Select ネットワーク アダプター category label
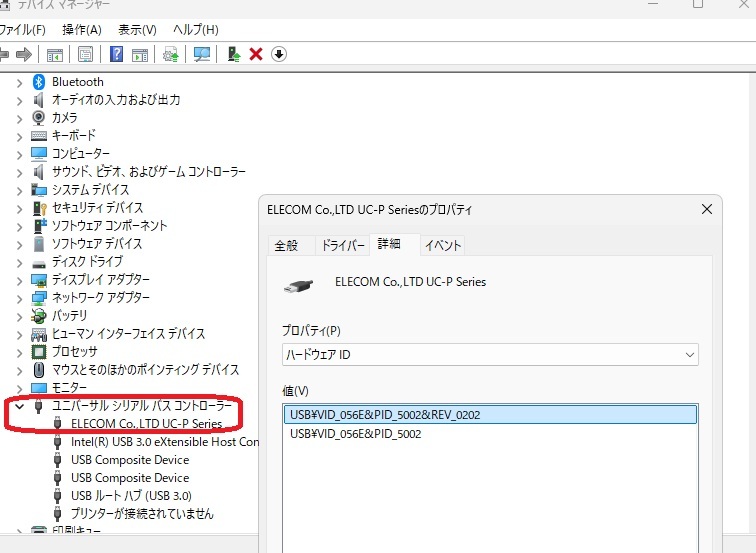This screenshot has height=553, width=756. (x=101, y=297)
